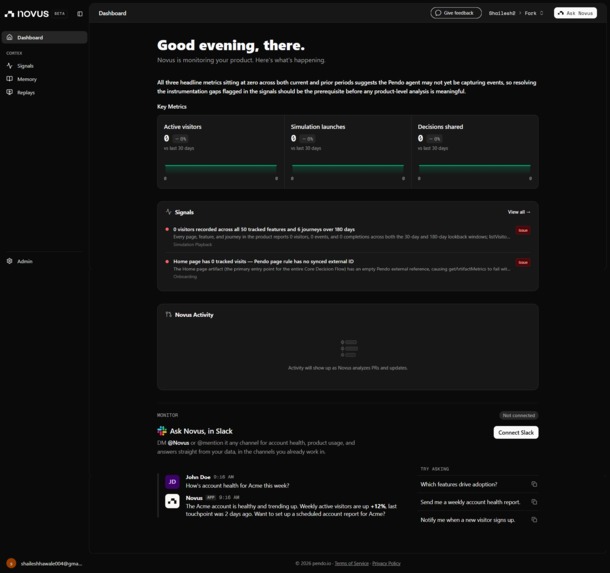The height and width of the screenshot is (573, 610).
Task: Open the 0 visitors recorded signal
Action: pyautogui.click(x=347, y=237)
